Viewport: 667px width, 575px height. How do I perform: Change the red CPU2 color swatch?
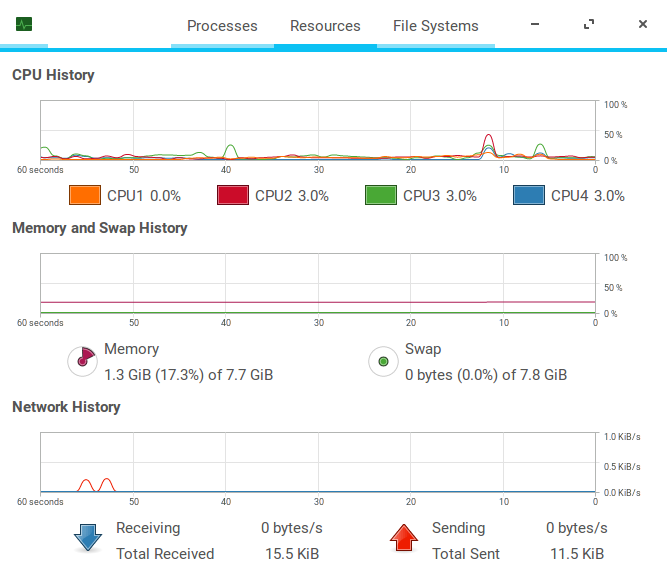[x=233, y=196]
